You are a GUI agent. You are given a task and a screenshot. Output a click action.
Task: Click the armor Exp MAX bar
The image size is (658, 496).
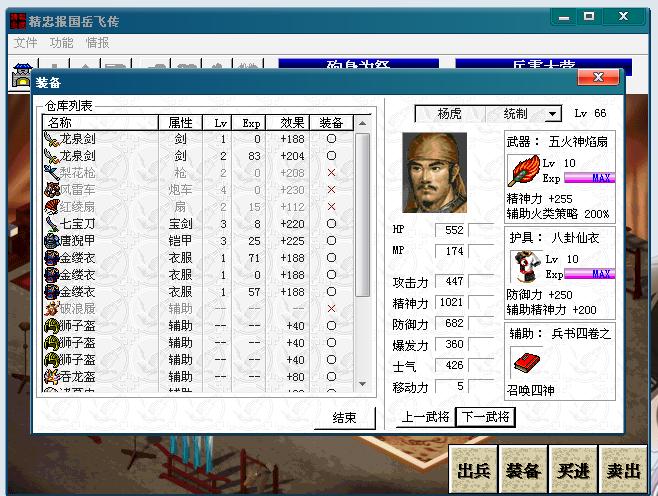click(590, 274)
